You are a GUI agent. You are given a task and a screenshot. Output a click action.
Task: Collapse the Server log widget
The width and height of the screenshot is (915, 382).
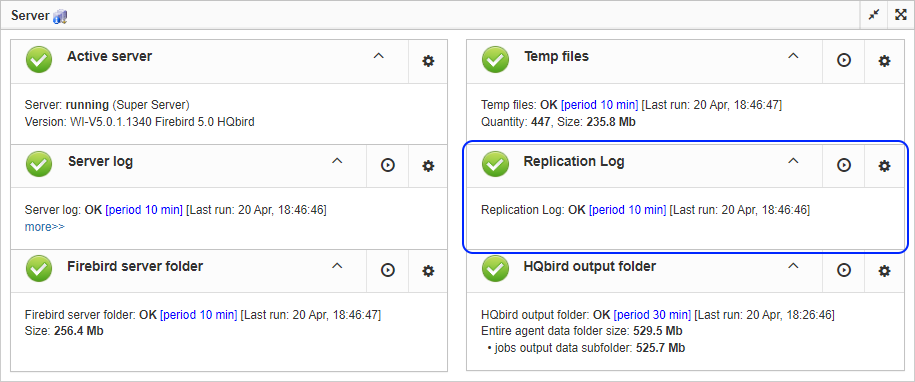click(x=337, y=161)
